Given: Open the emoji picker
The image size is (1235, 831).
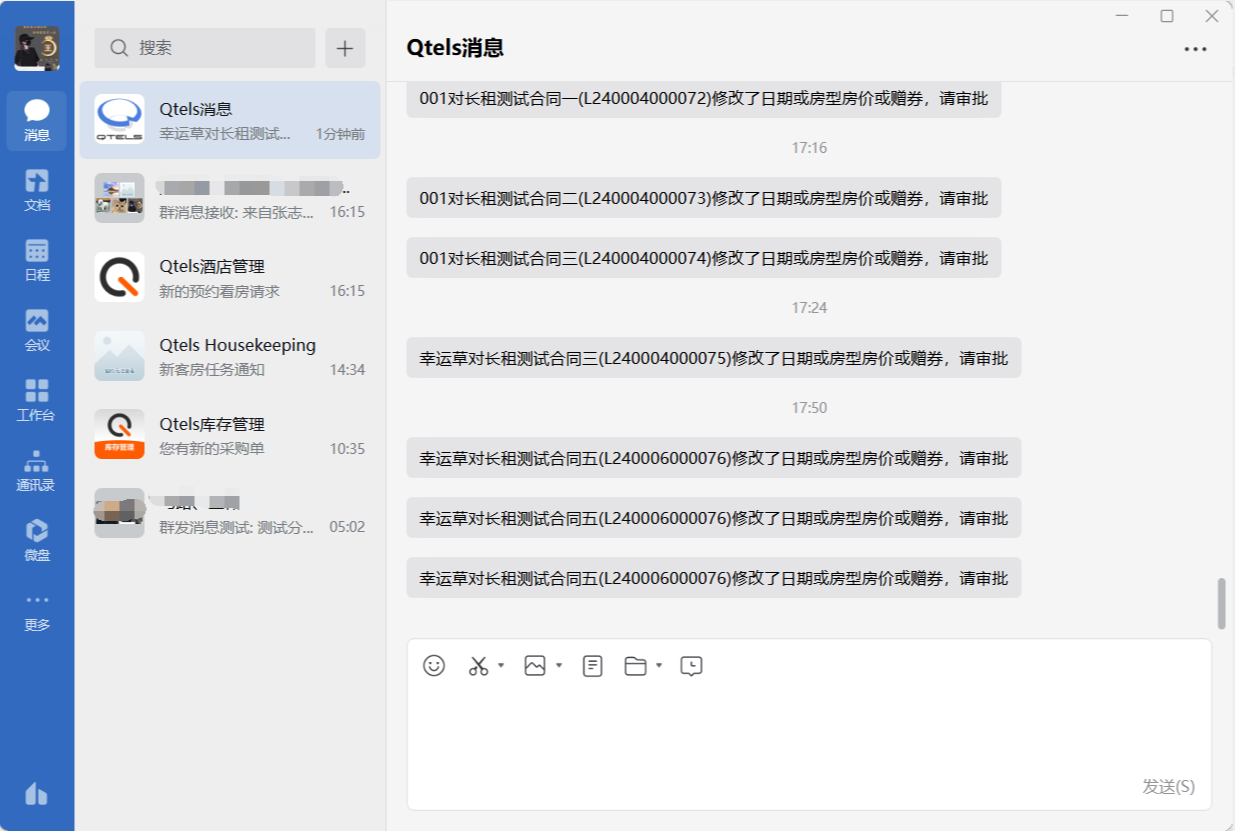Looking at the screenshot, I should [434, 666].
